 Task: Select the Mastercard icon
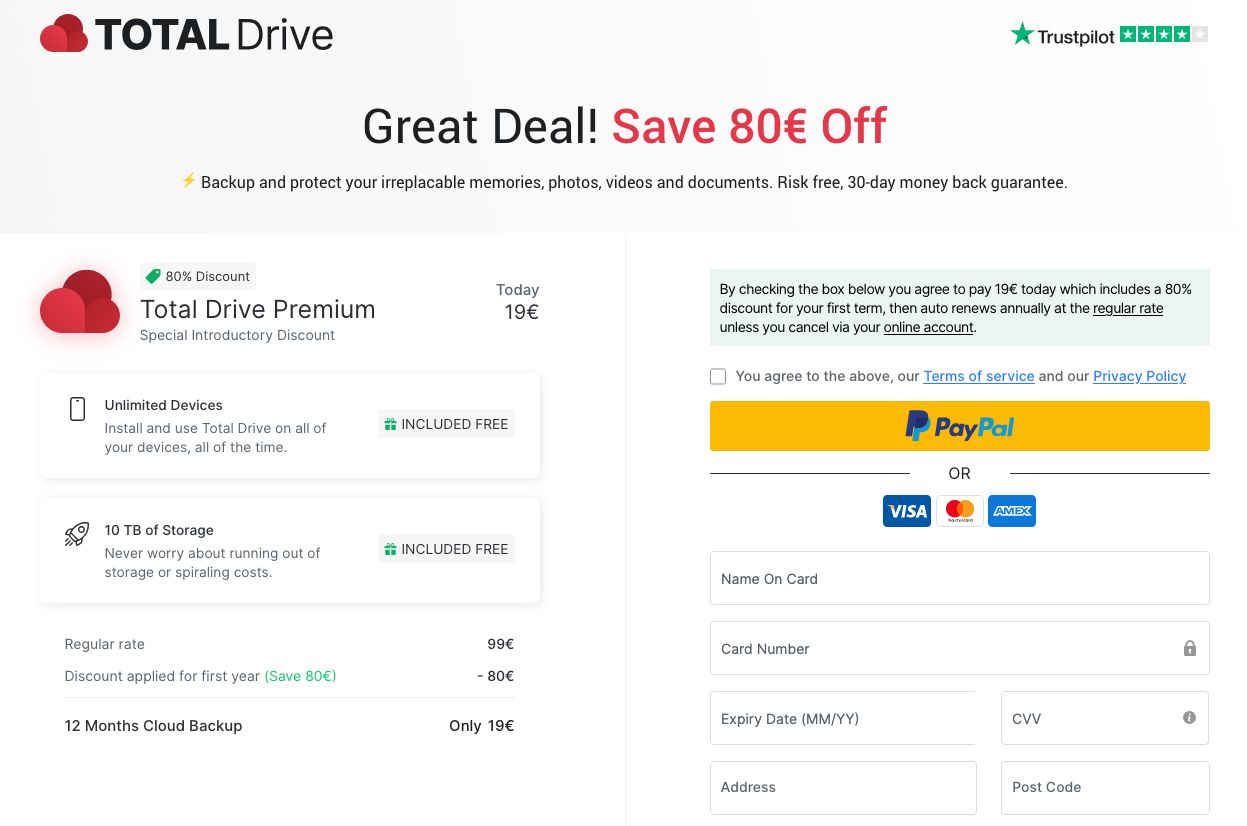pos(960,511)
